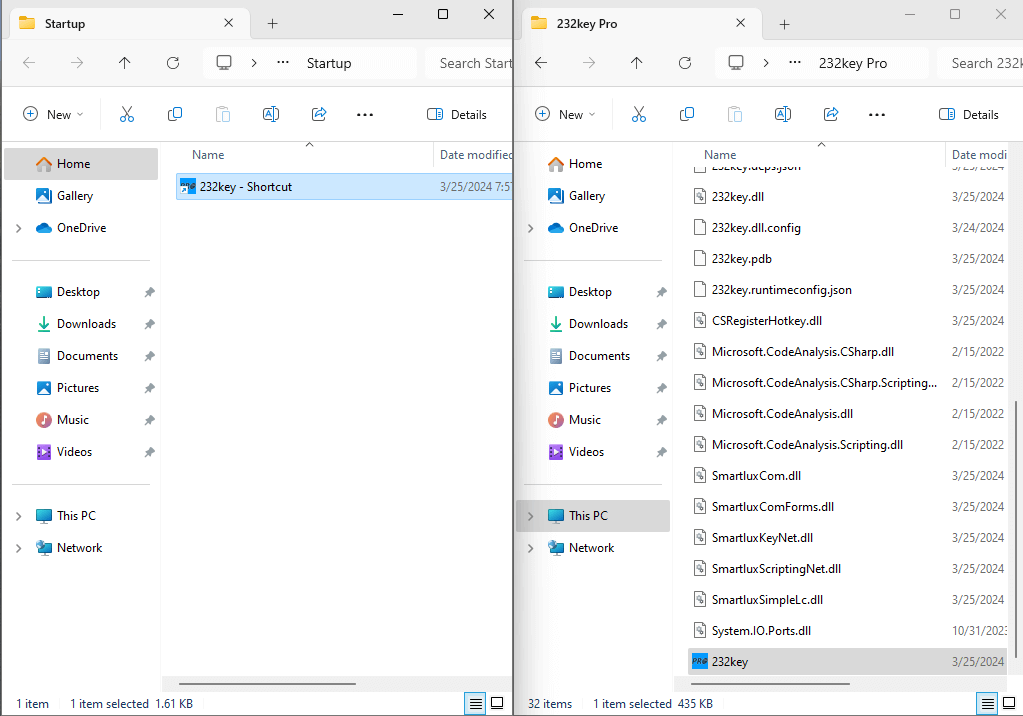Sort by Name column in Startup window

(208, 155)
